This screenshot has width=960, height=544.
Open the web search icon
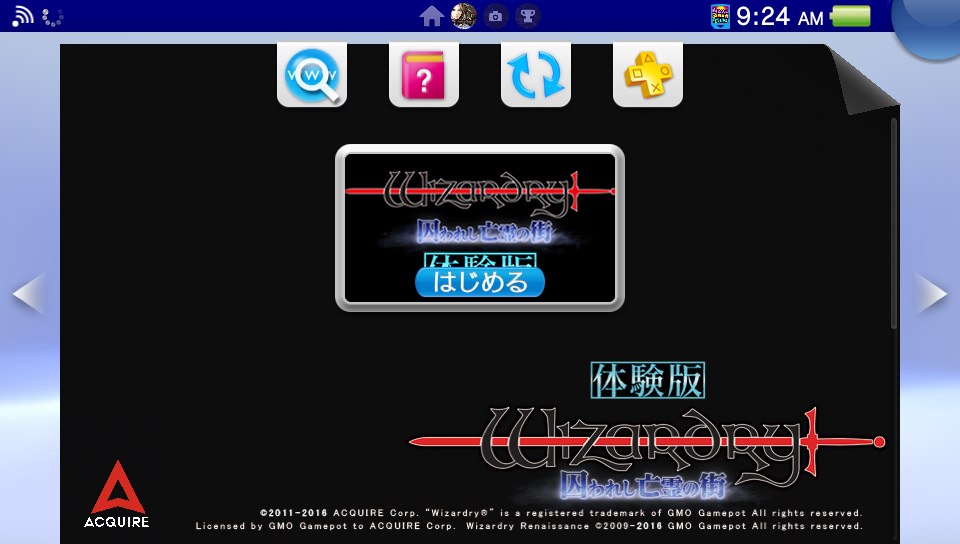pos(312,75)
